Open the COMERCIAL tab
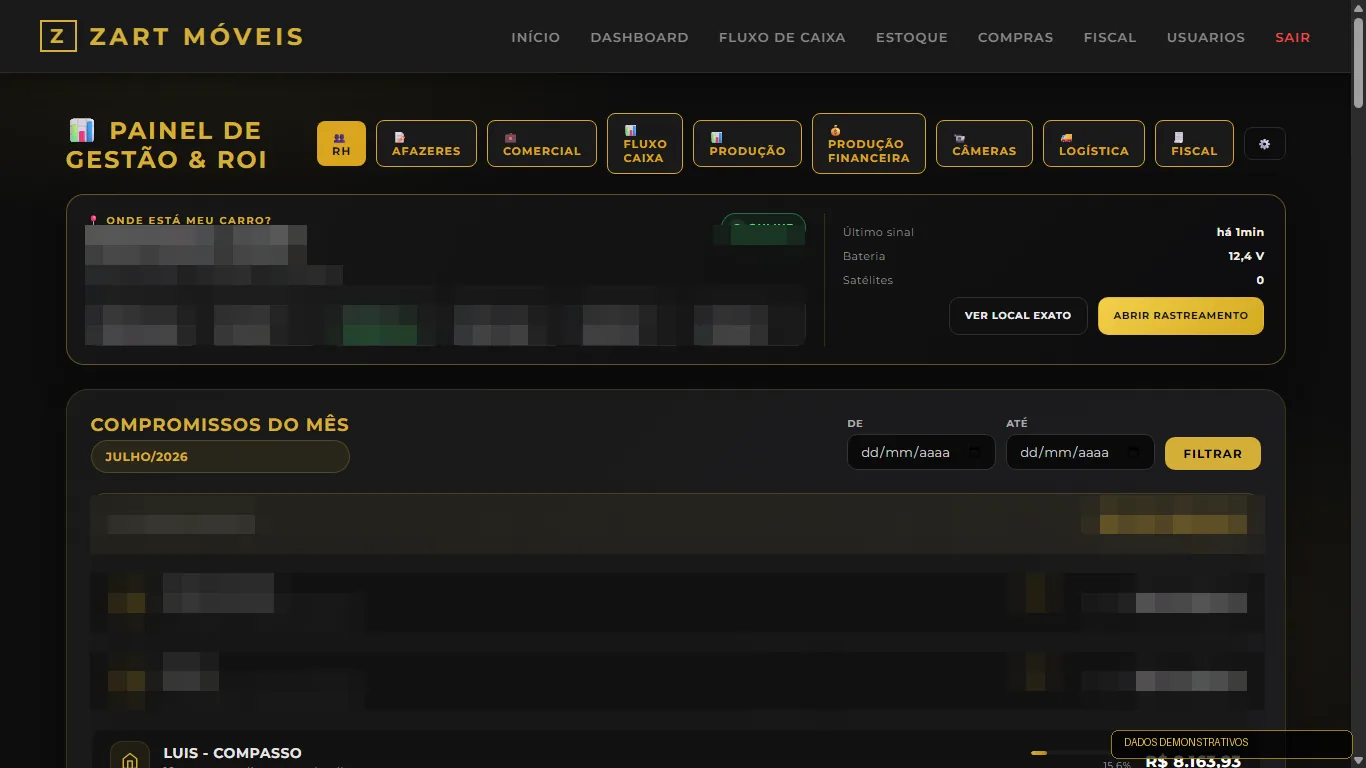Image resolution: width=1366 pixels, height=768 pixels. pos(542,144)
